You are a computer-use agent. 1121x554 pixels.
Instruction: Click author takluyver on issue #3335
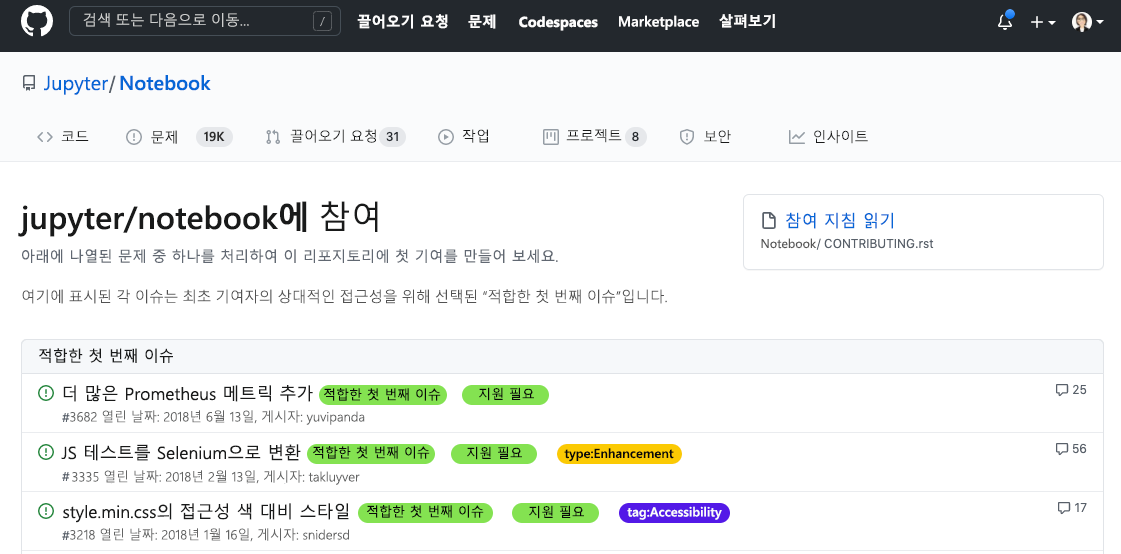[334, 477]
